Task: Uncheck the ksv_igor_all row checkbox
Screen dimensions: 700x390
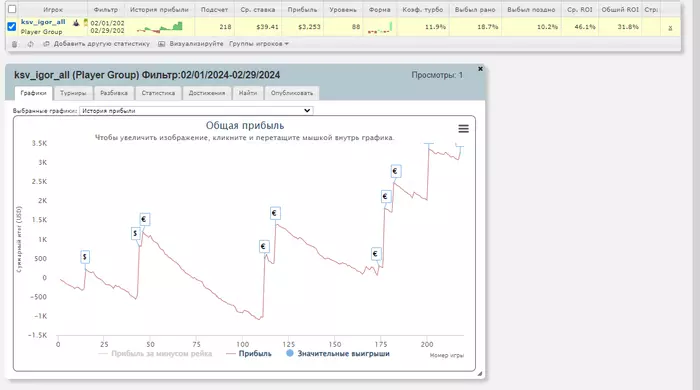Action: coord(12,27)
